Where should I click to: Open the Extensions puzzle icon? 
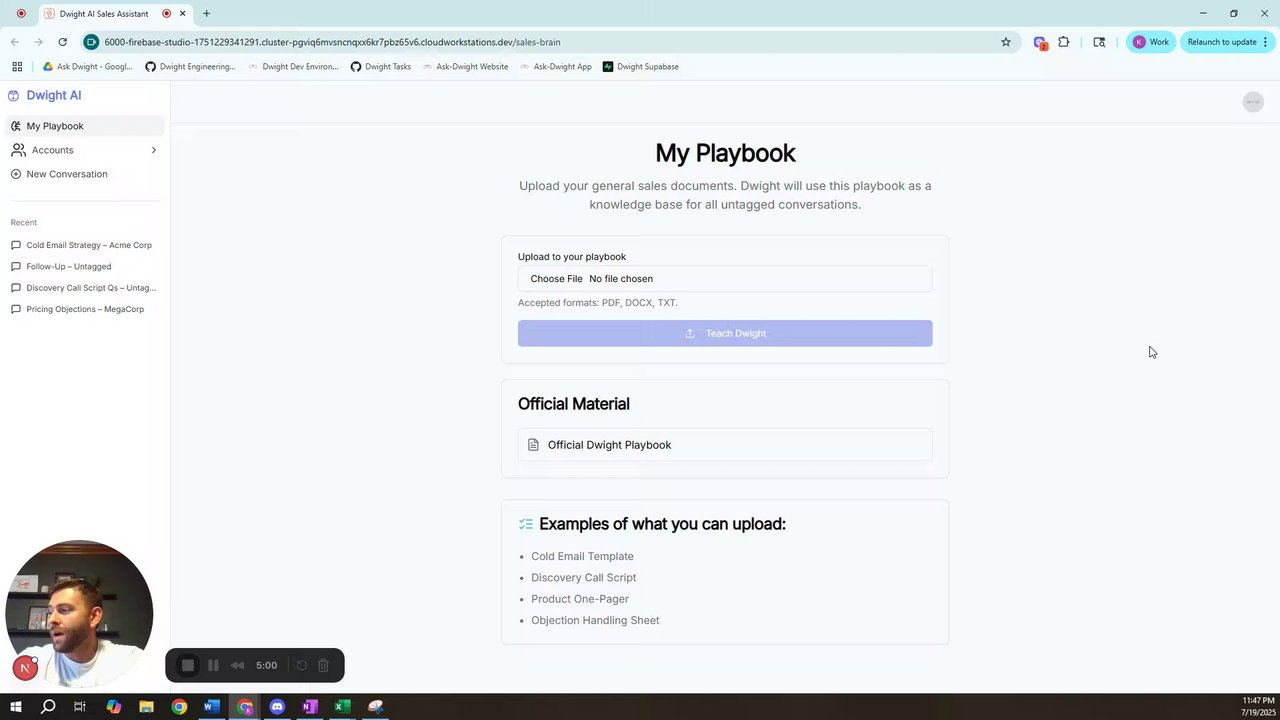(1063, 42)
